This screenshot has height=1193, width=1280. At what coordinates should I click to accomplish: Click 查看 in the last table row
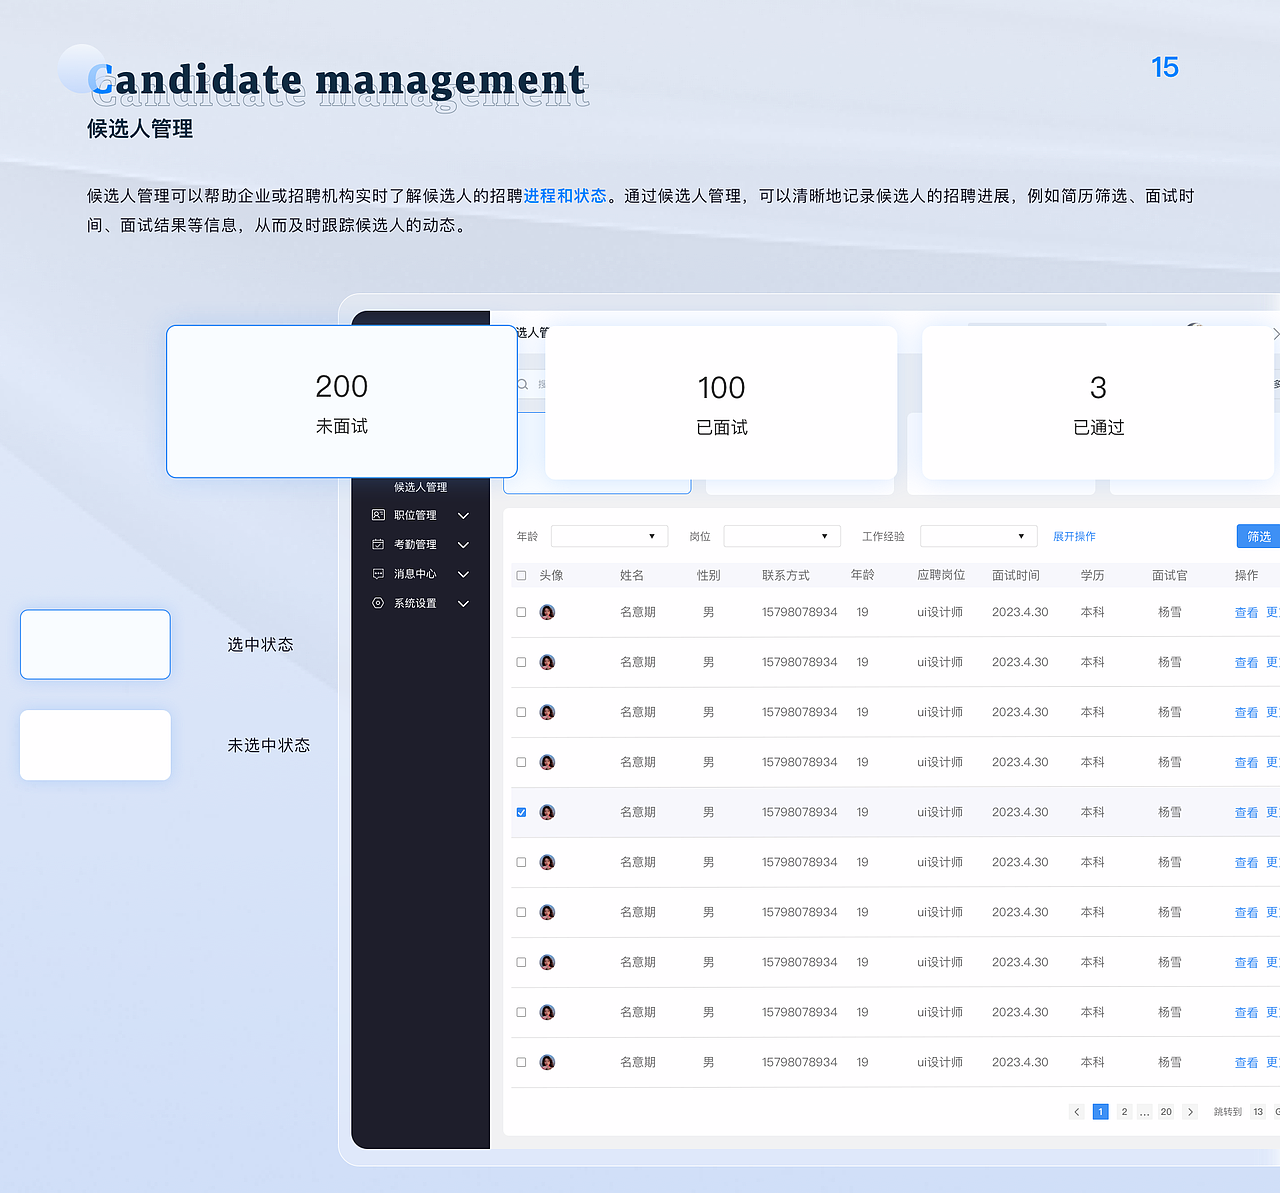pyautogui.click(x=1246, y=1063)
